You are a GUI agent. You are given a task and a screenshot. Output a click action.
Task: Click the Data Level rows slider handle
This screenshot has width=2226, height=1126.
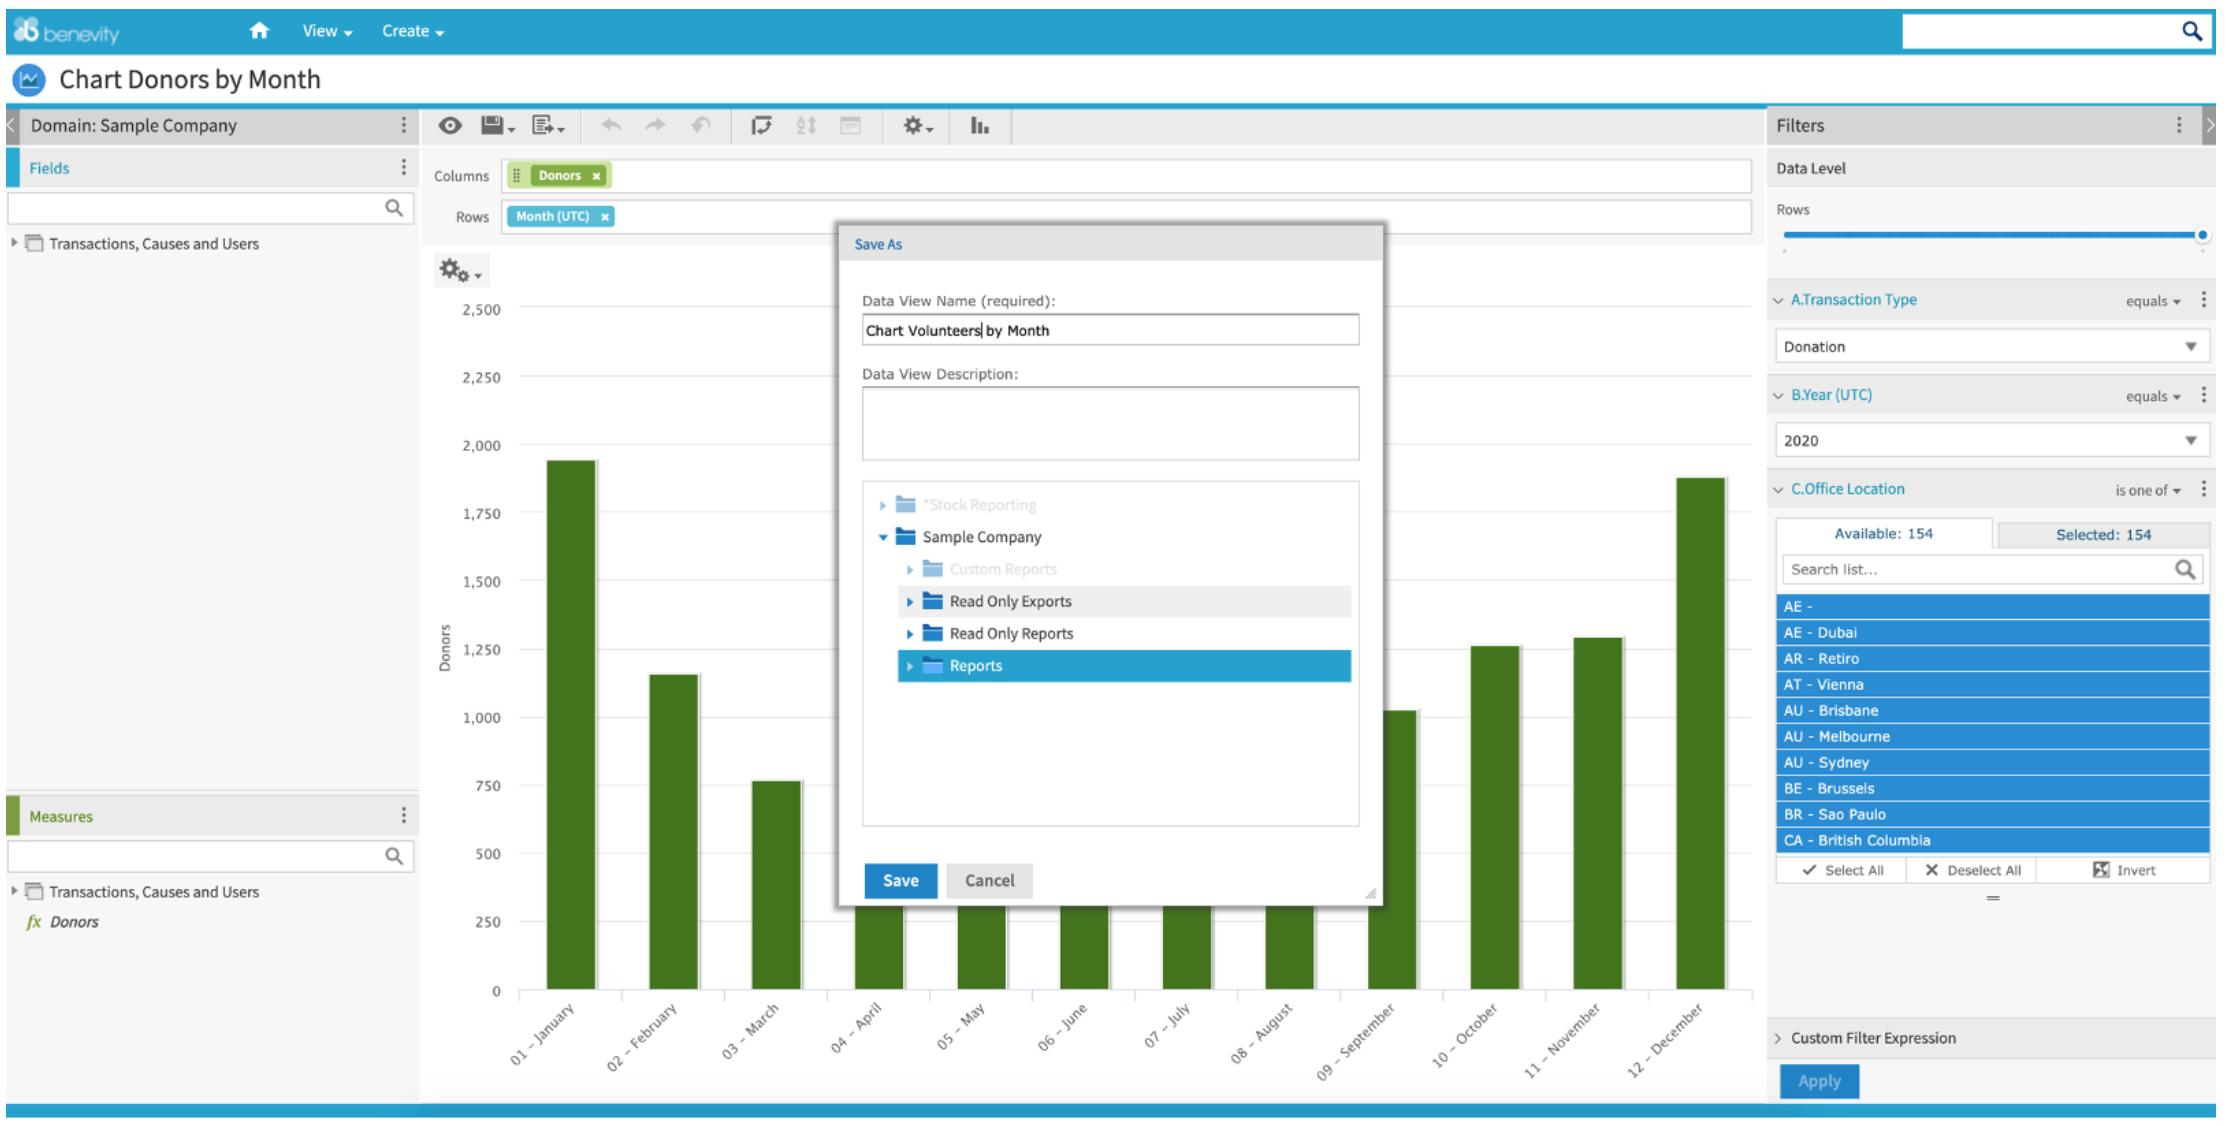pos(2202,235)
